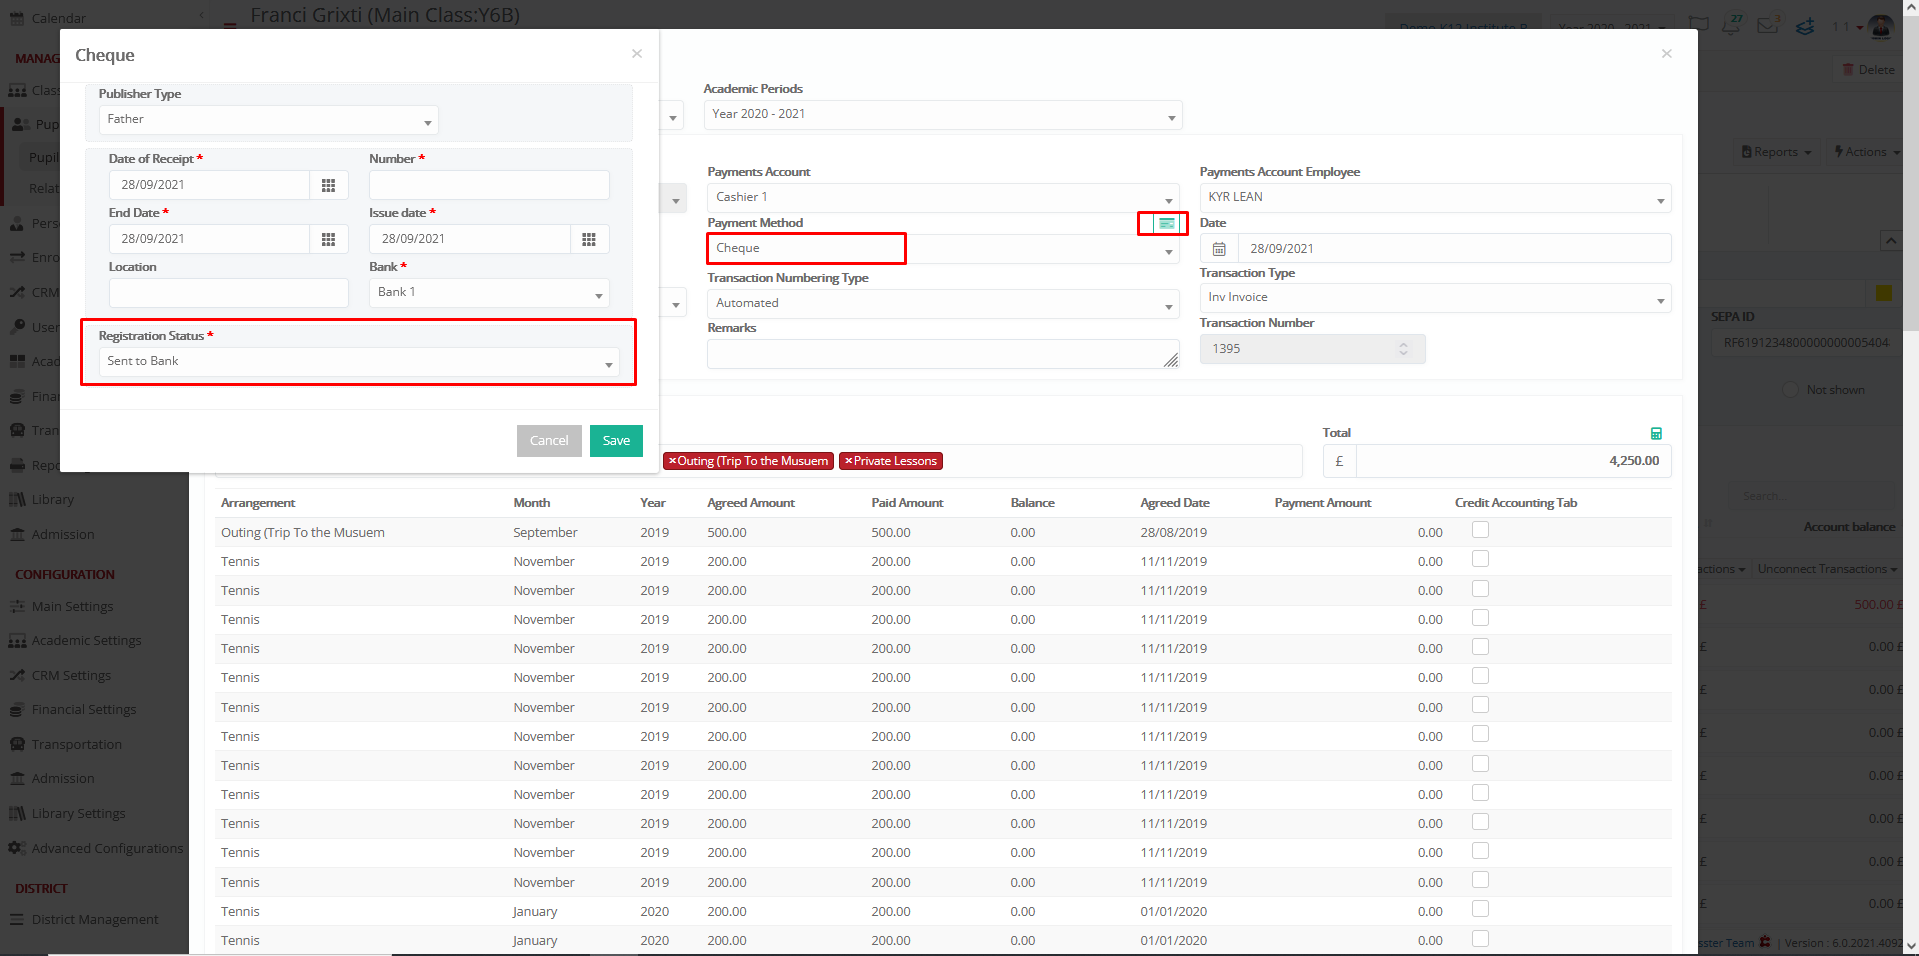Screen dimensions: 1919x956
Task: Click the cheque Number input field
Action: point(489,185)
